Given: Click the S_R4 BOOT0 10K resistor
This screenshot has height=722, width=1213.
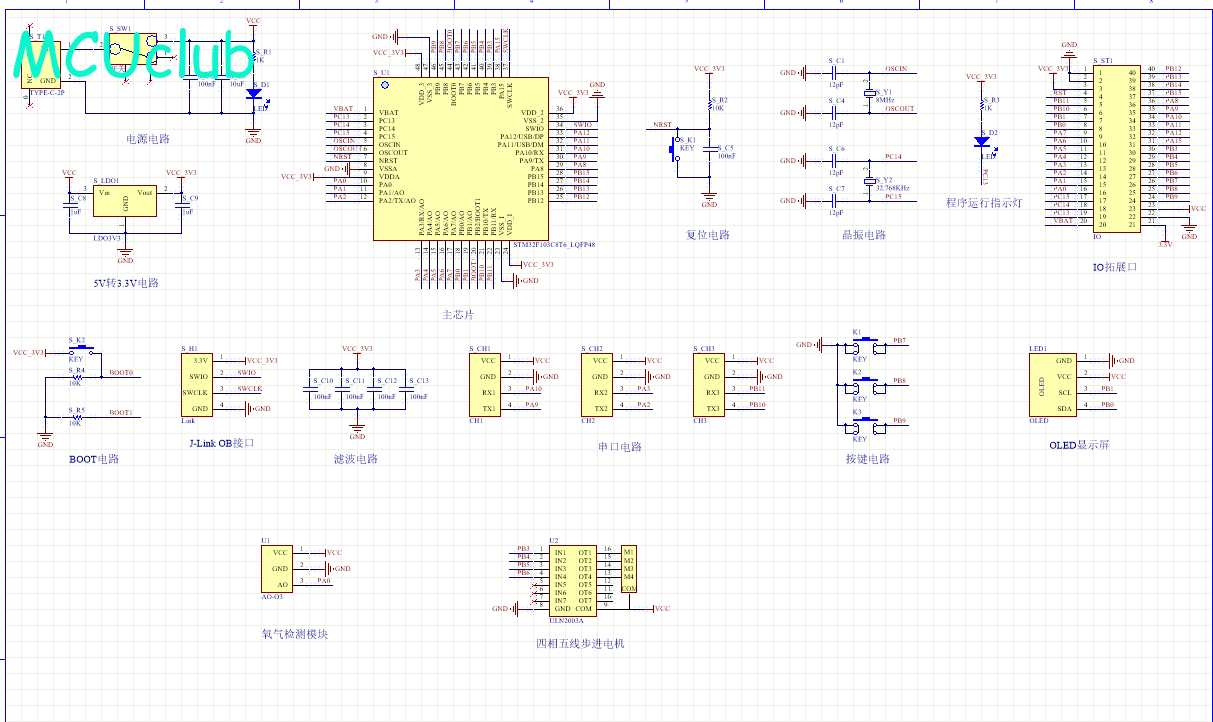Looking at the screenshot, I should [76, 375].
